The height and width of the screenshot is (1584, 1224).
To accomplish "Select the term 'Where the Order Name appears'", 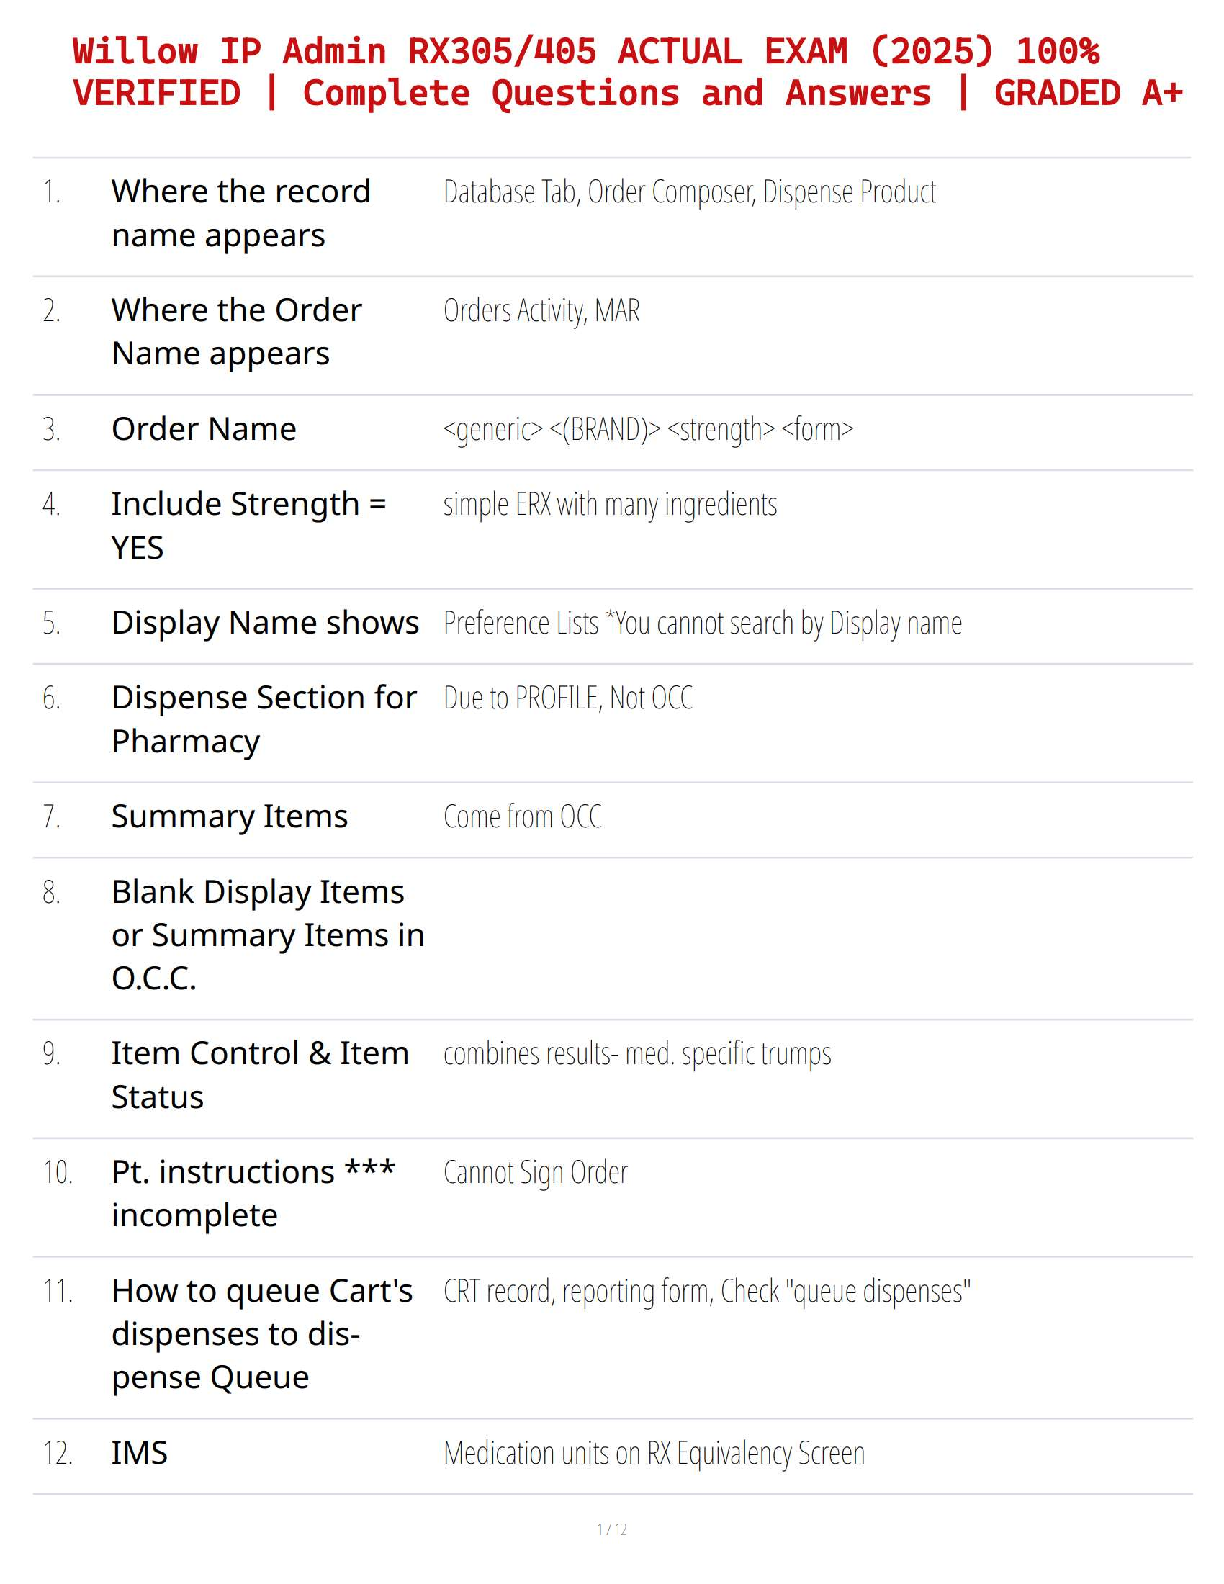I will point(237,331).
